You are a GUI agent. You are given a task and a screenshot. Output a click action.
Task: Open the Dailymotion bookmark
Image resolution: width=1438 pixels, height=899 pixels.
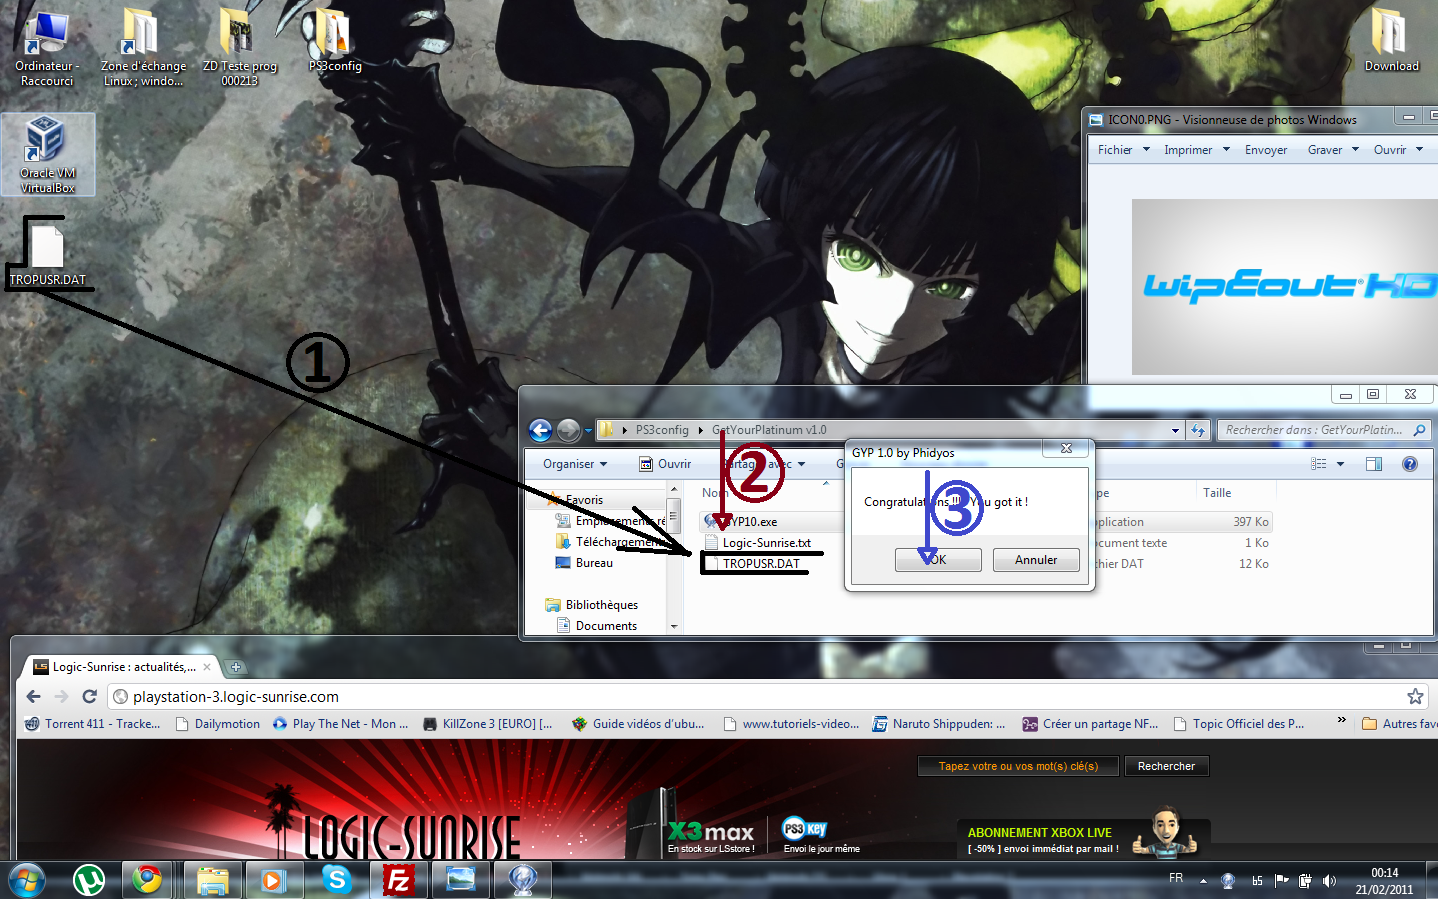coord(218,724)
